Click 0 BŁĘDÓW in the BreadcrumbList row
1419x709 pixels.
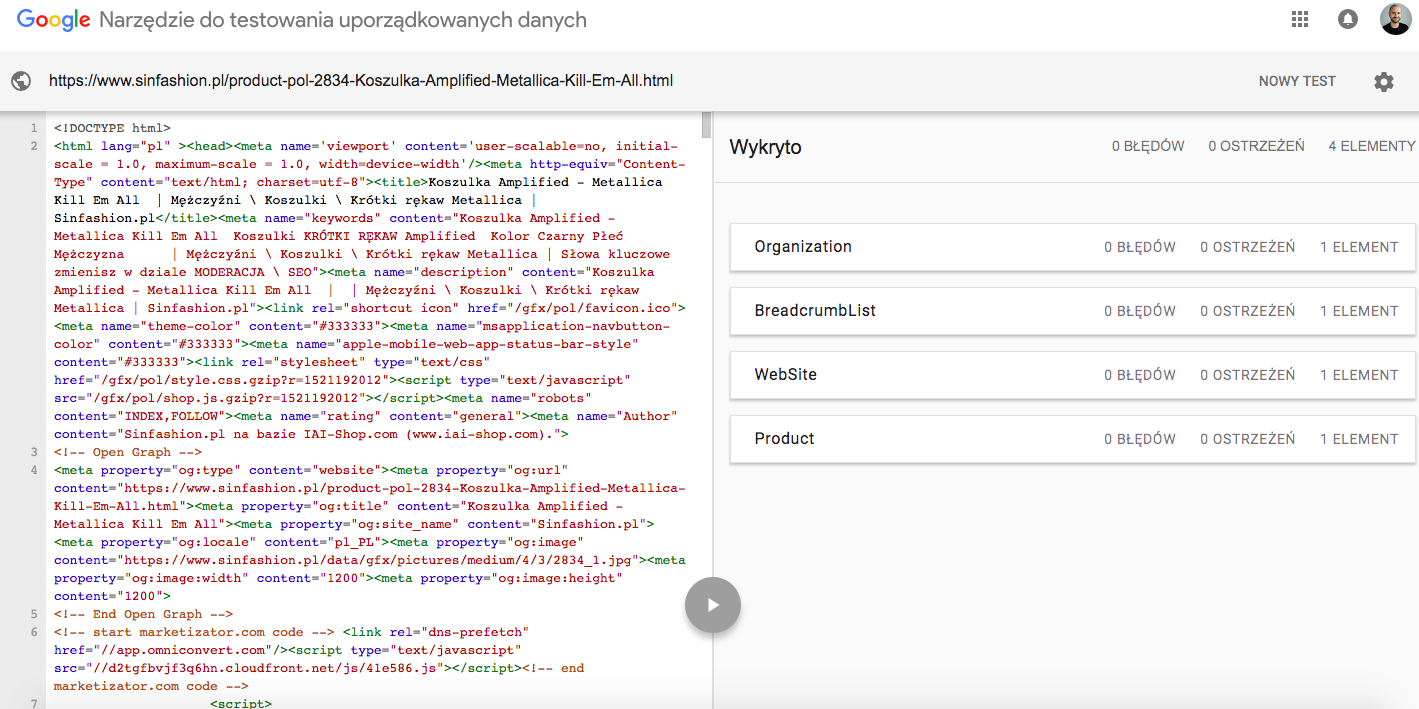1140,311
